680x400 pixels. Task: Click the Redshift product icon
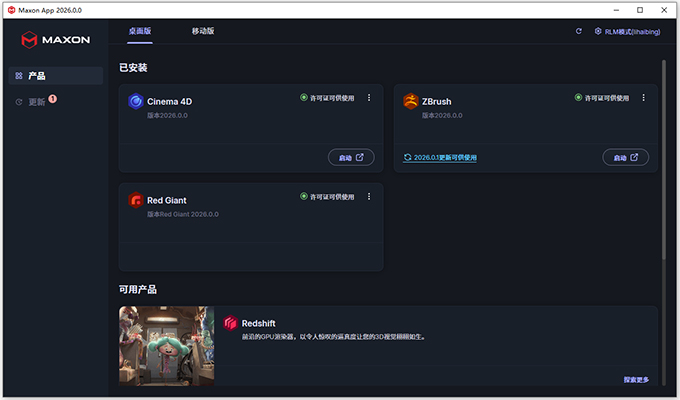tap(230, 323)
